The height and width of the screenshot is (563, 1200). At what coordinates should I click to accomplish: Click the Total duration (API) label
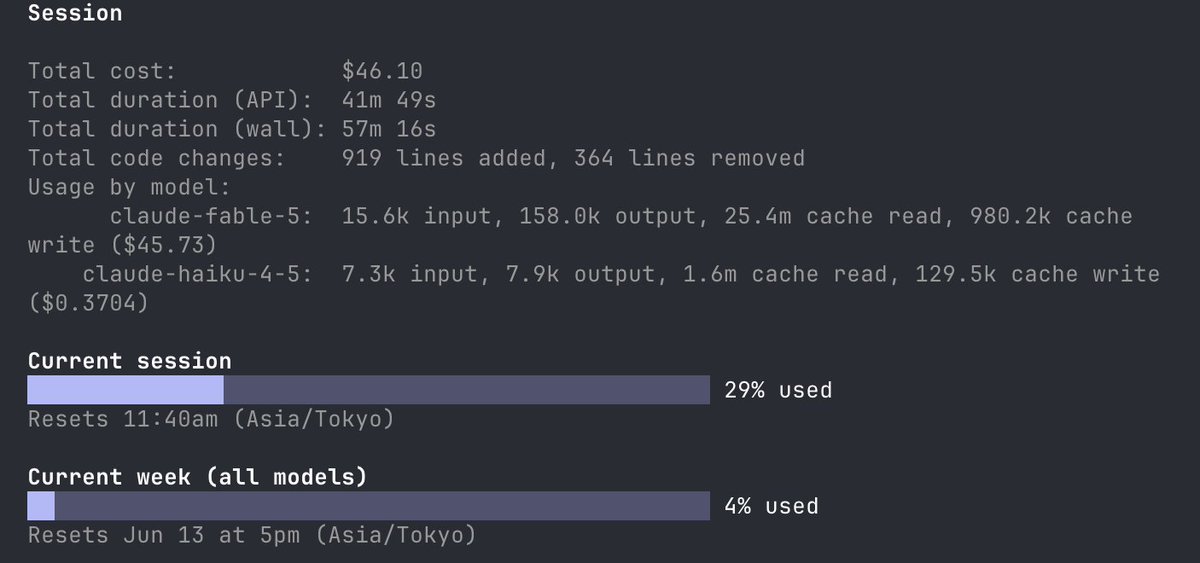(x=170, y=100)
